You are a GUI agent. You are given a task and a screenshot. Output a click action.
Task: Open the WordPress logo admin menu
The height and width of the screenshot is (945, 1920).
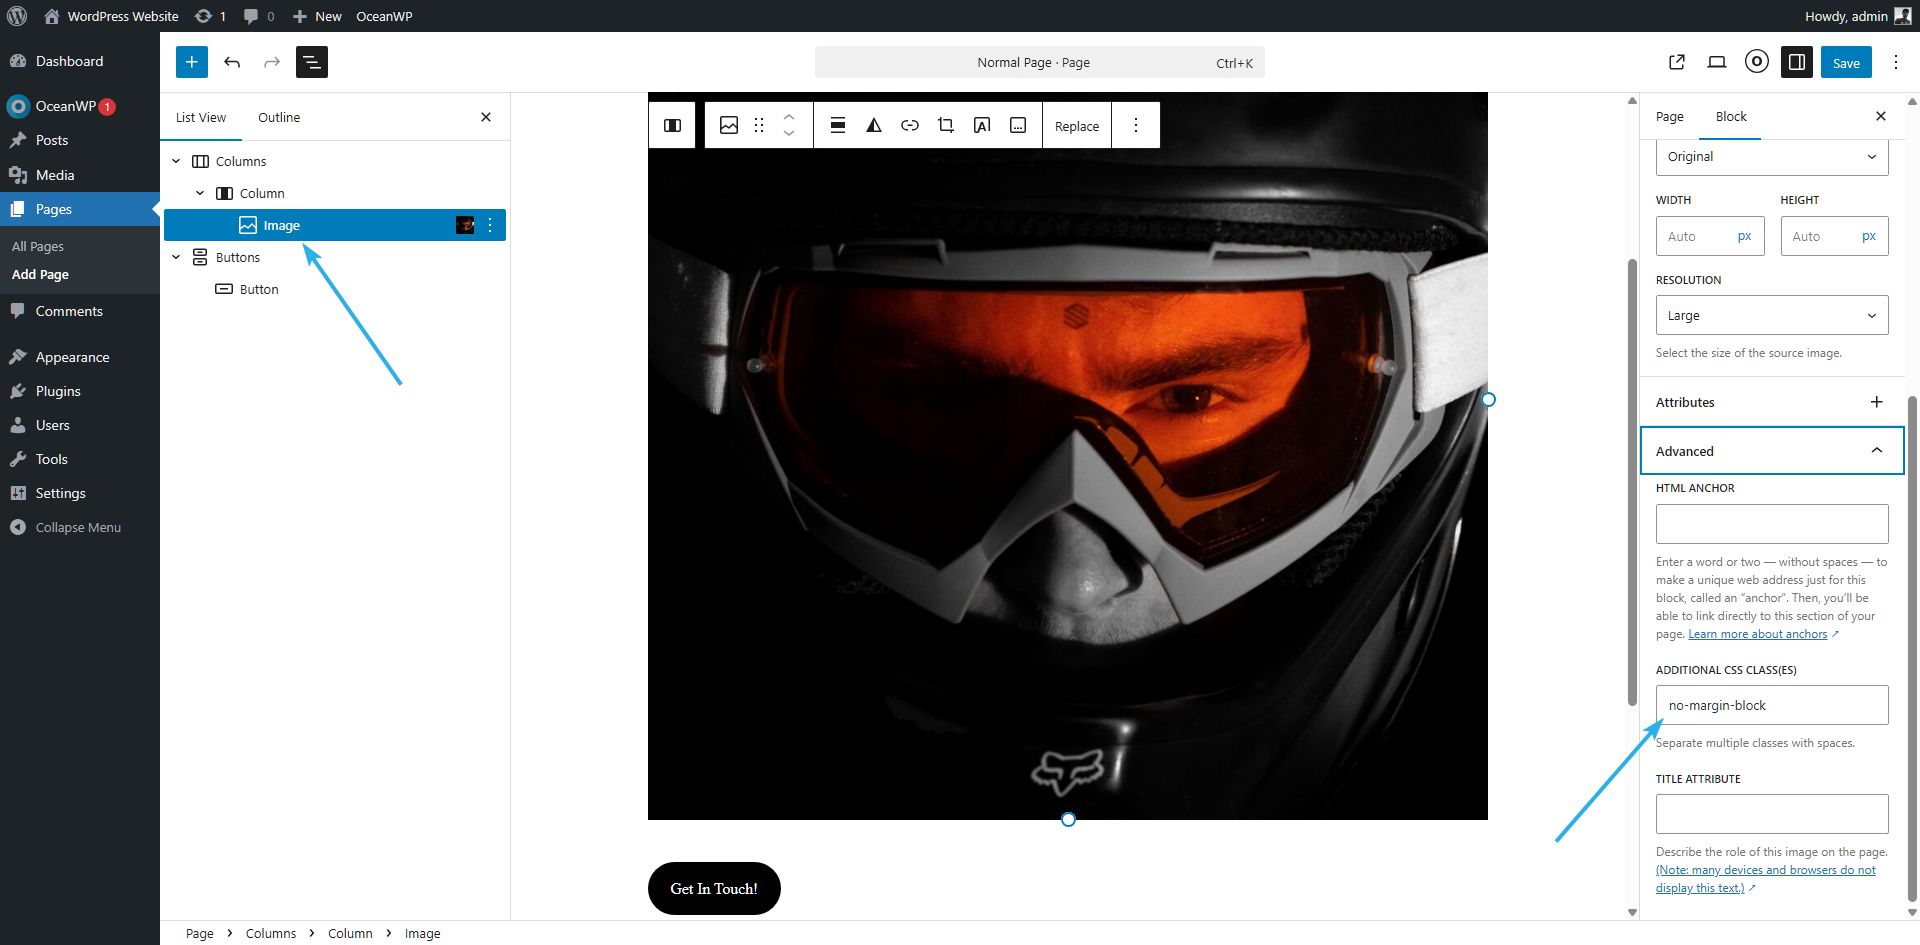pos(17,16)
